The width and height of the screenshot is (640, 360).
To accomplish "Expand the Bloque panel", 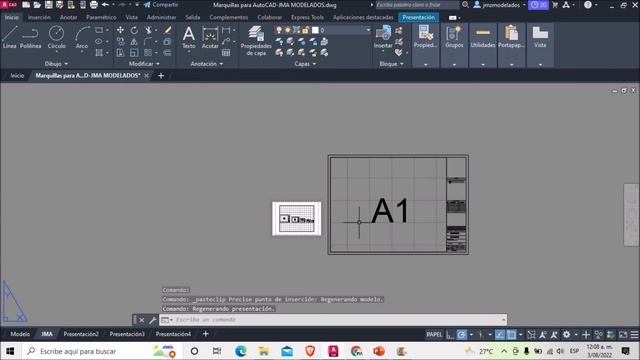I will click(391, 64).
